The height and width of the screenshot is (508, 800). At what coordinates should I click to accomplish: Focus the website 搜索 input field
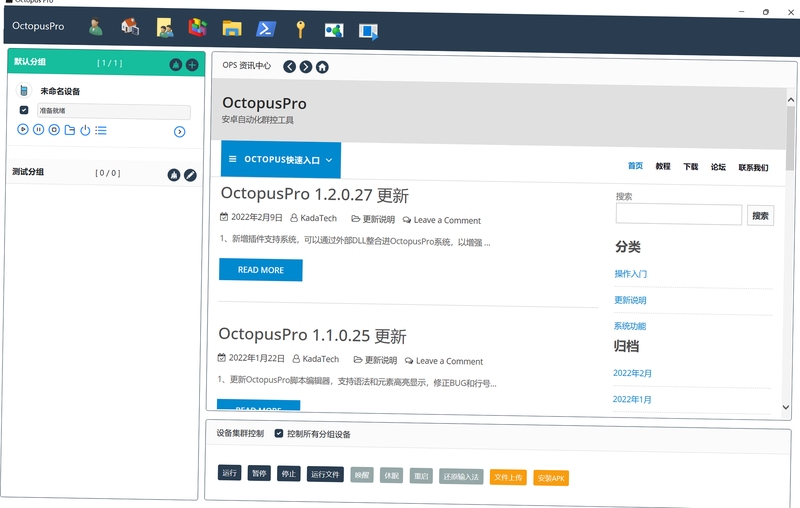coord(679,214)
